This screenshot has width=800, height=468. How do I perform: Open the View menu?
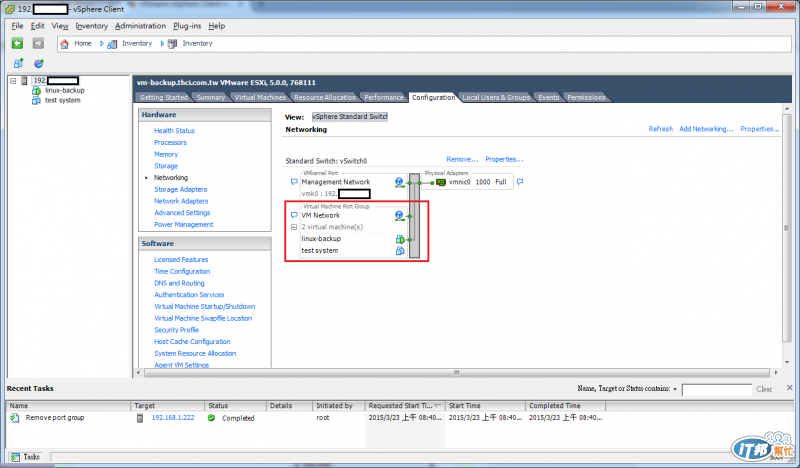tap(60, 26)
